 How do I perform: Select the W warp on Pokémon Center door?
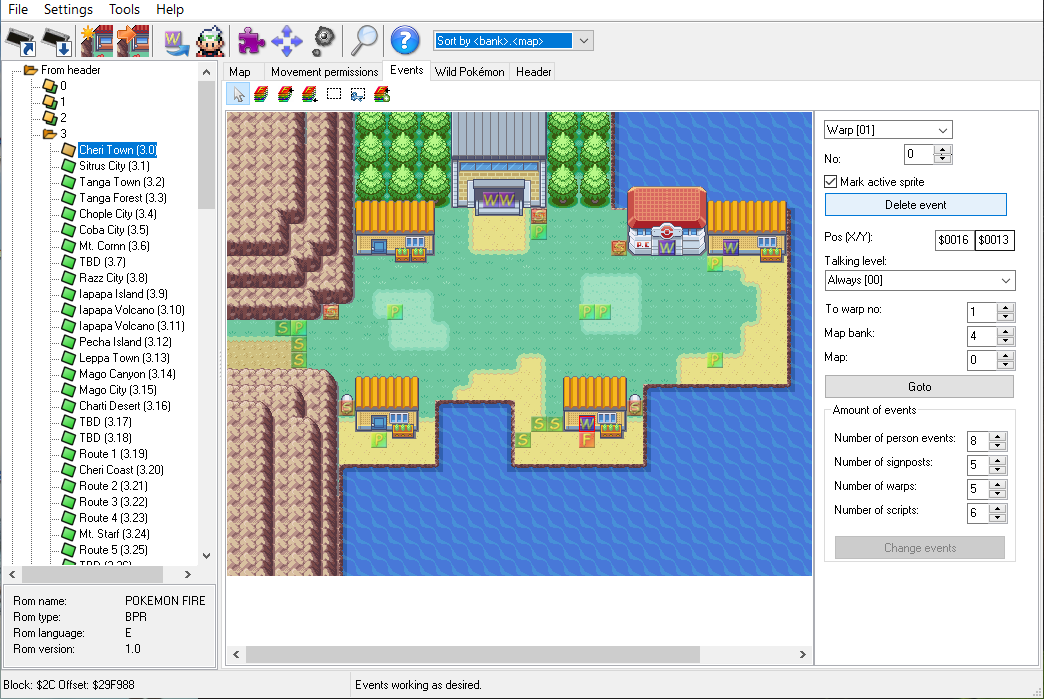(x=666, y=248)
